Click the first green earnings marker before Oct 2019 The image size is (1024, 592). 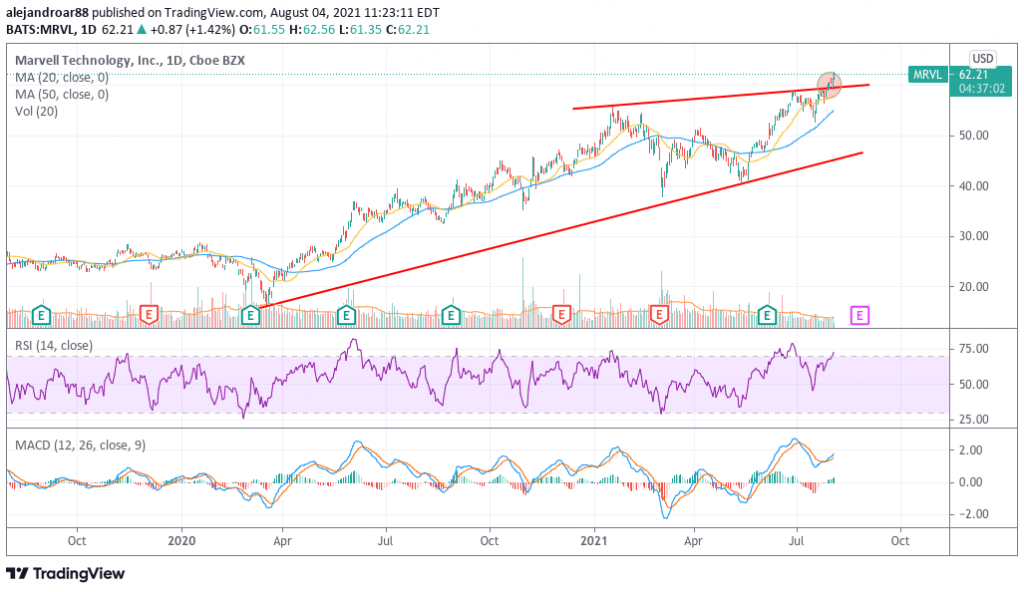(x=41, y=316)
